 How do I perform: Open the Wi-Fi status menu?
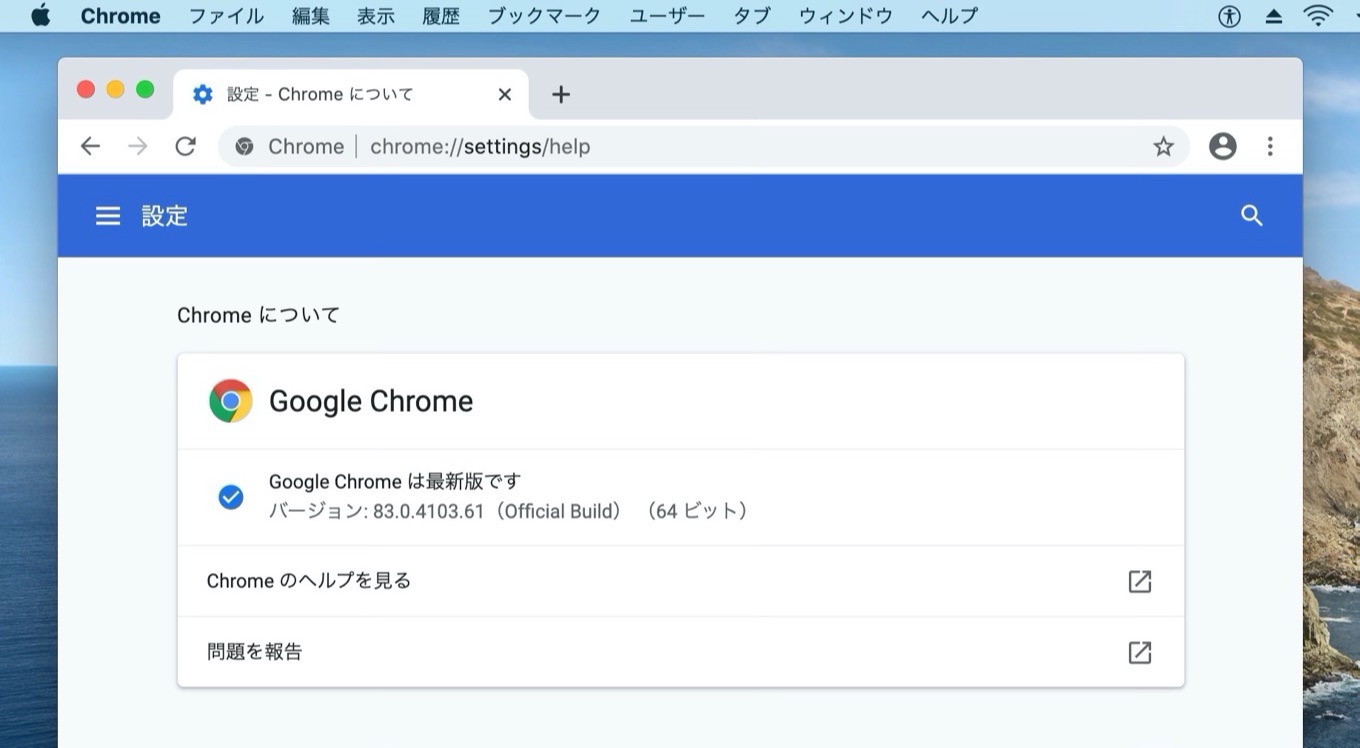[x=1318, y=16]
